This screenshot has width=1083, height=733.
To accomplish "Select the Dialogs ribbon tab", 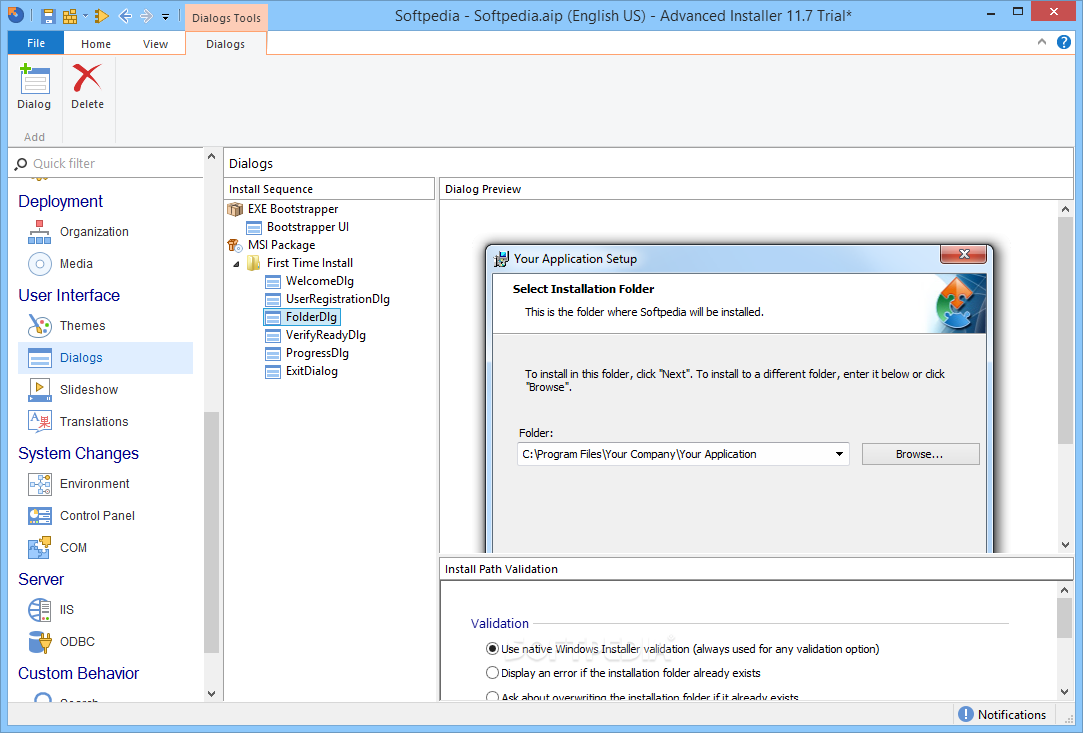I will [225, 44].
